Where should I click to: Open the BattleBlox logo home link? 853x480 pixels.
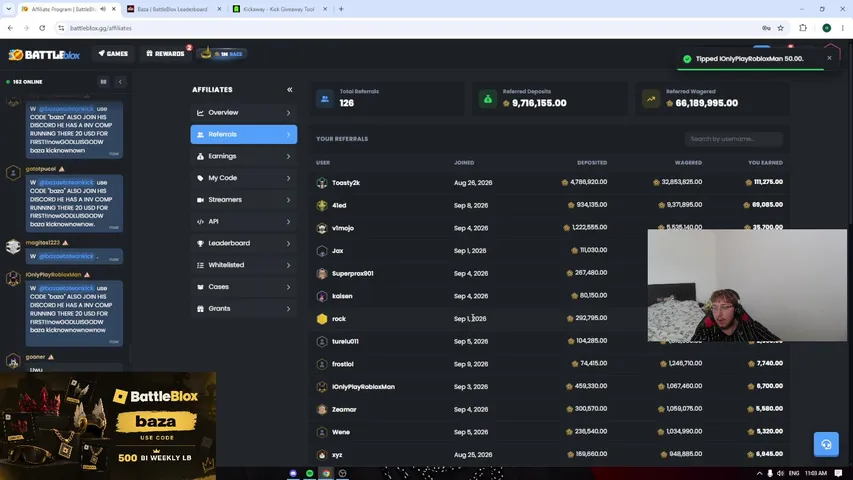tap(44, 54)
